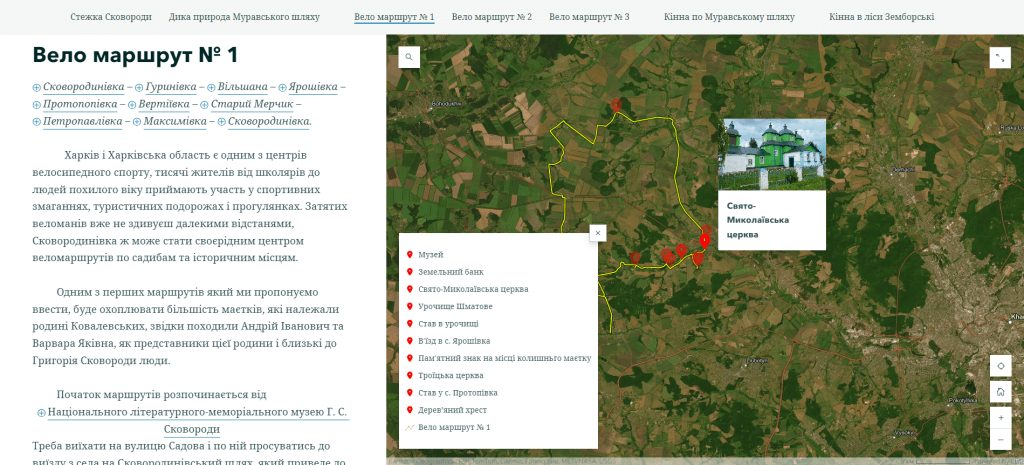Click the pin icon next to Земельний банк
The height and width of the screenshot is (465, 1024).
click(x=409, y=272)
